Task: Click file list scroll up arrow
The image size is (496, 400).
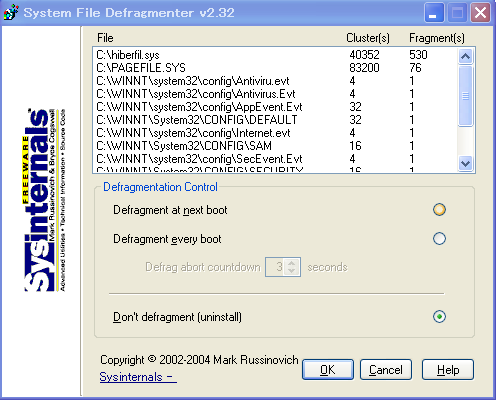Action: (x=465, y=56)
